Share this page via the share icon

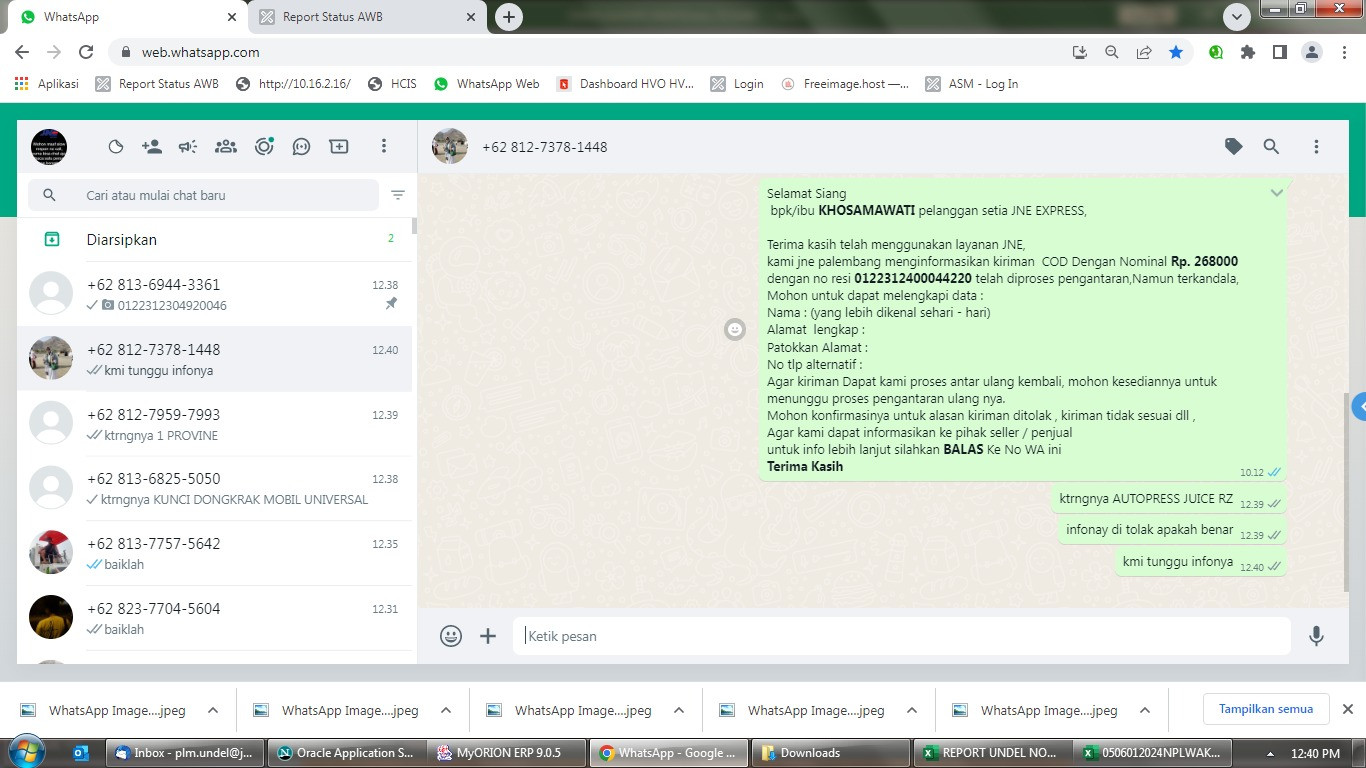pos(1144,52)
